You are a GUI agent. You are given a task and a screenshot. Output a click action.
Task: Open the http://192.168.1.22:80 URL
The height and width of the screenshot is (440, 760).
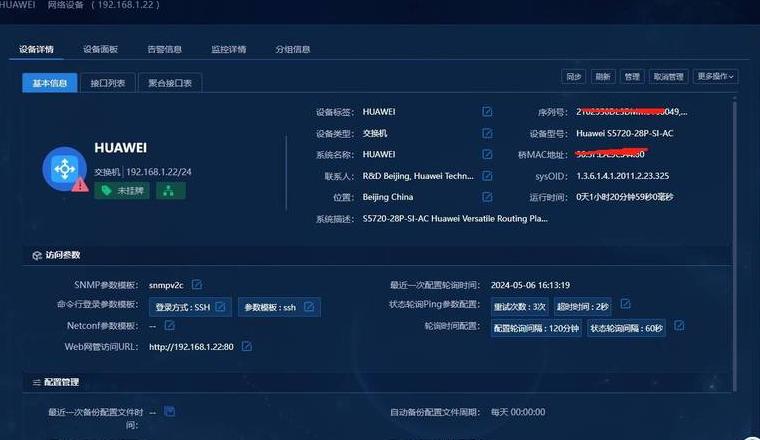pos(191,347)
